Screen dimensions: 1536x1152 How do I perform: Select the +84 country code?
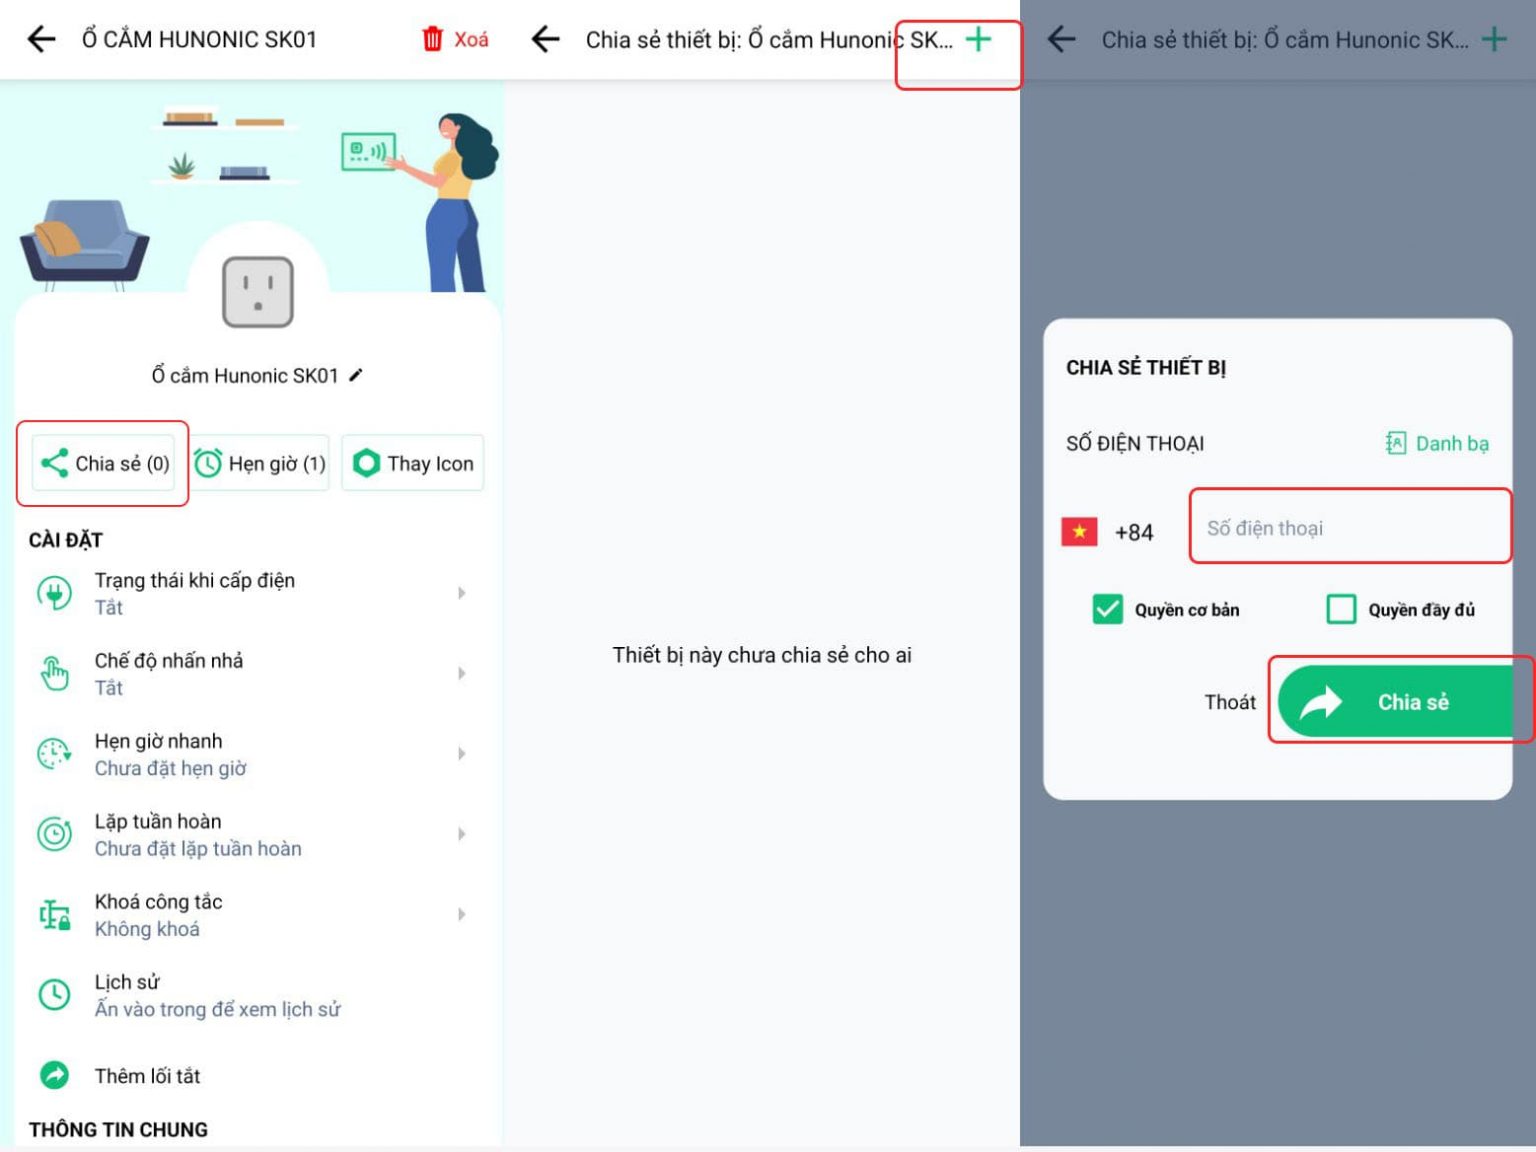1134,532
